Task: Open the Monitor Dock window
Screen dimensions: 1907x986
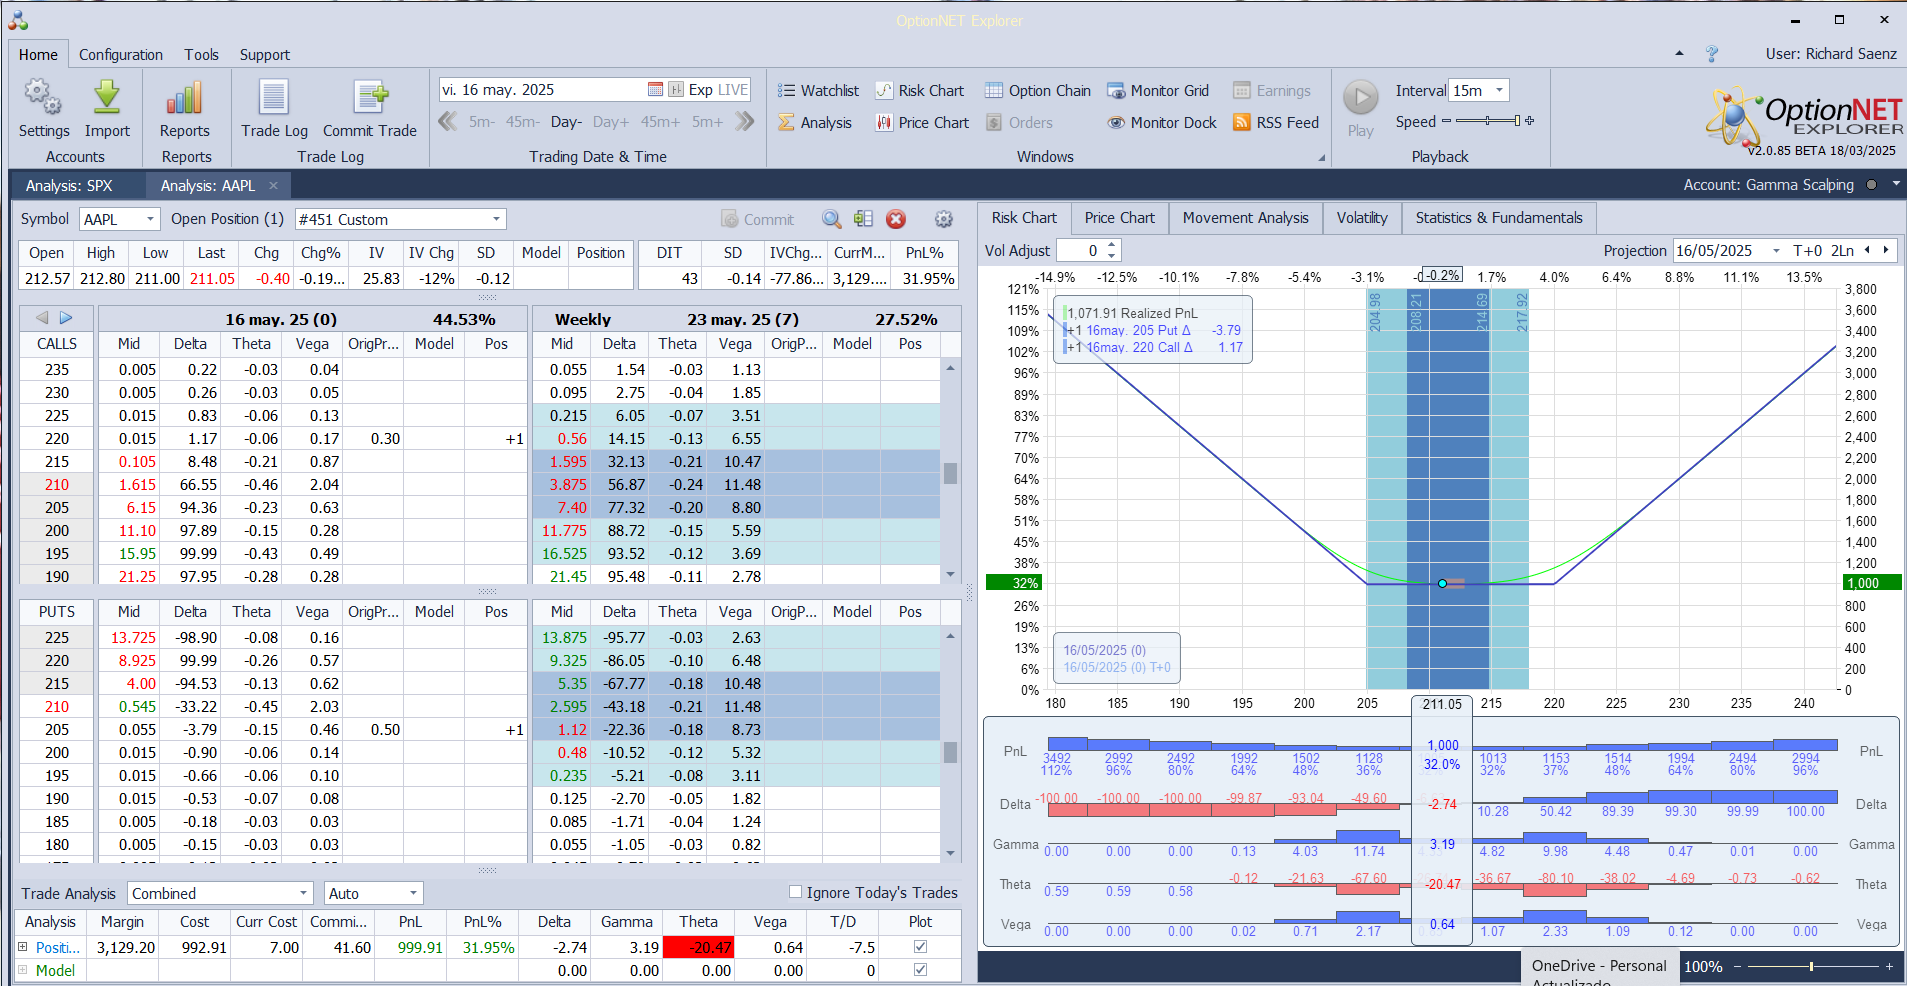Action: click(x=1162, y=122)
